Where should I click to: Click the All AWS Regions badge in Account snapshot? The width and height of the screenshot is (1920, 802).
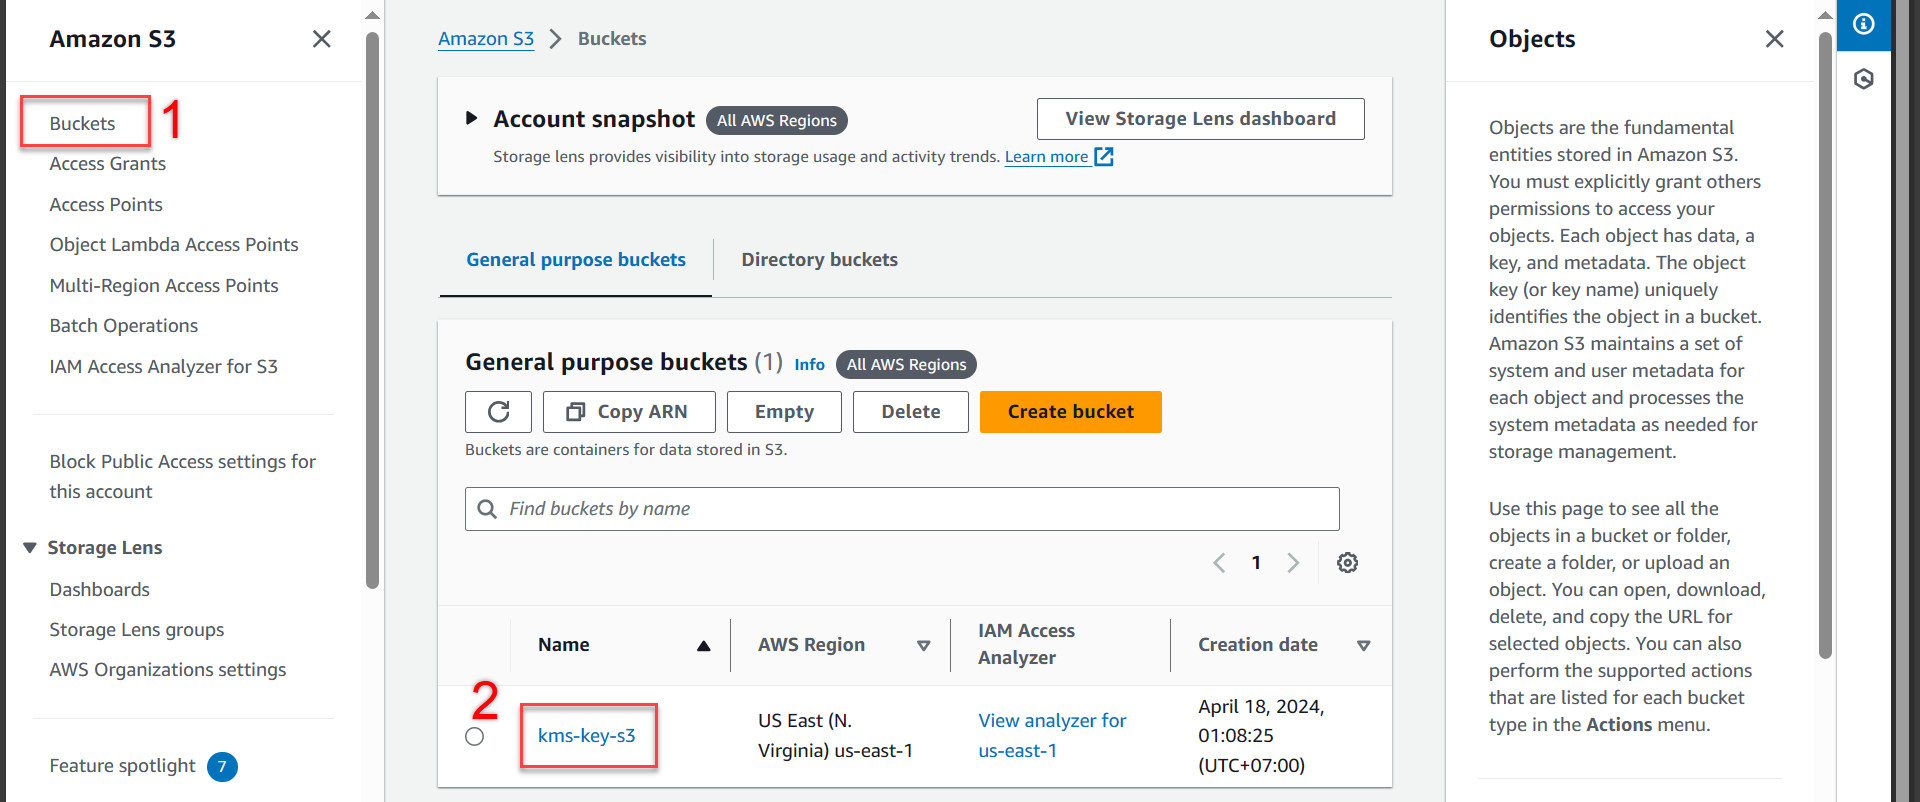[777, 121]
